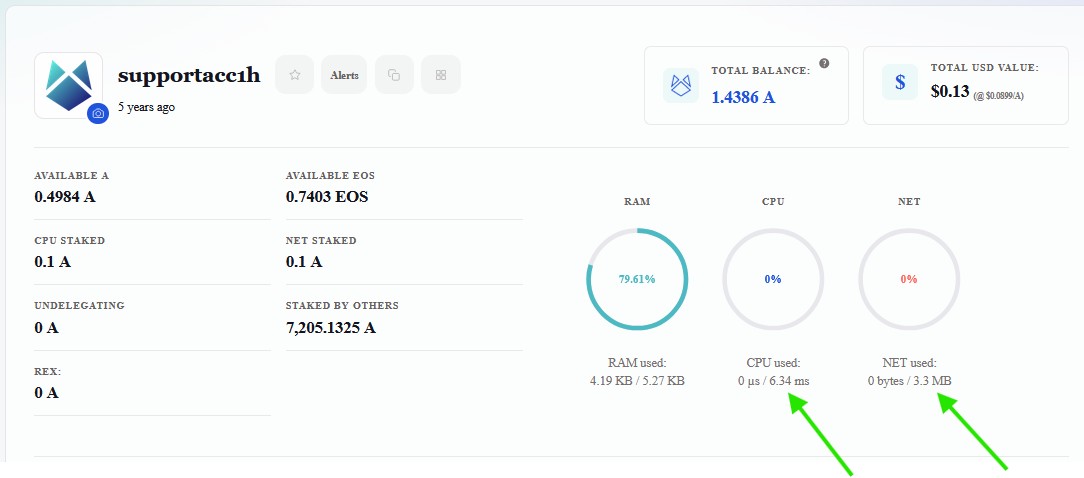Select the 1.4386 A total balance value
This screenshot has width=1084, height=478.
(743, 97)
